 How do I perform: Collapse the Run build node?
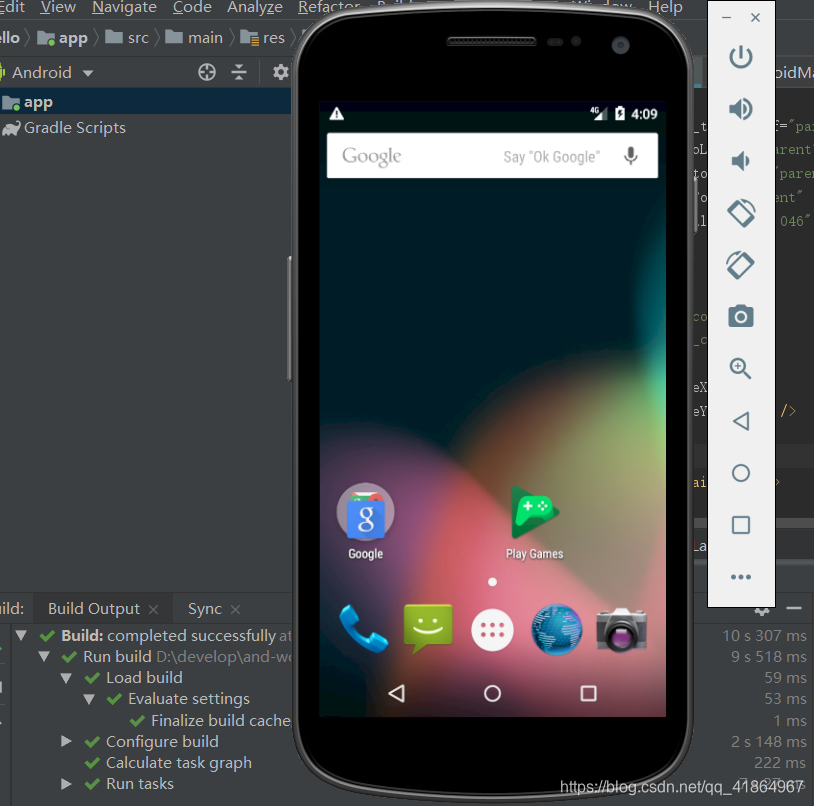44,657
